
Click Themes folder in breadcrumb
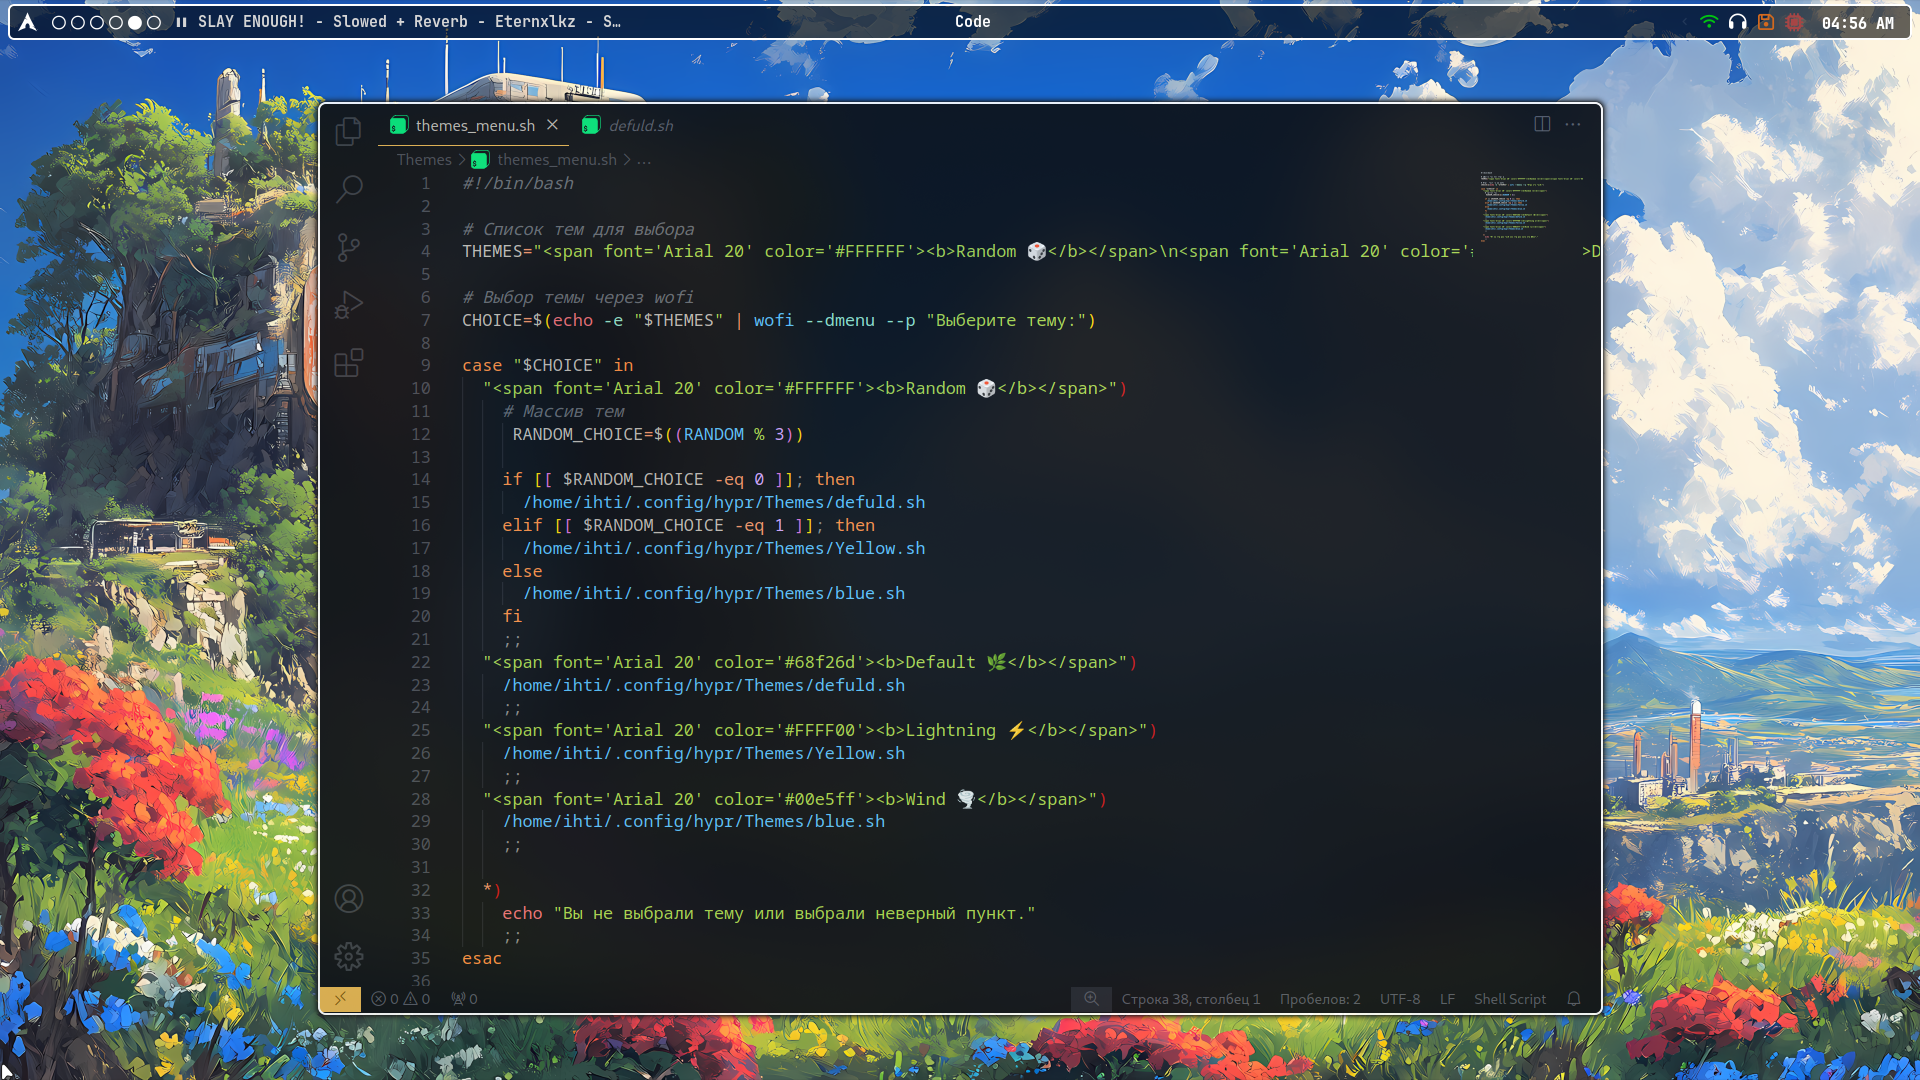click(x=424, y=160)
